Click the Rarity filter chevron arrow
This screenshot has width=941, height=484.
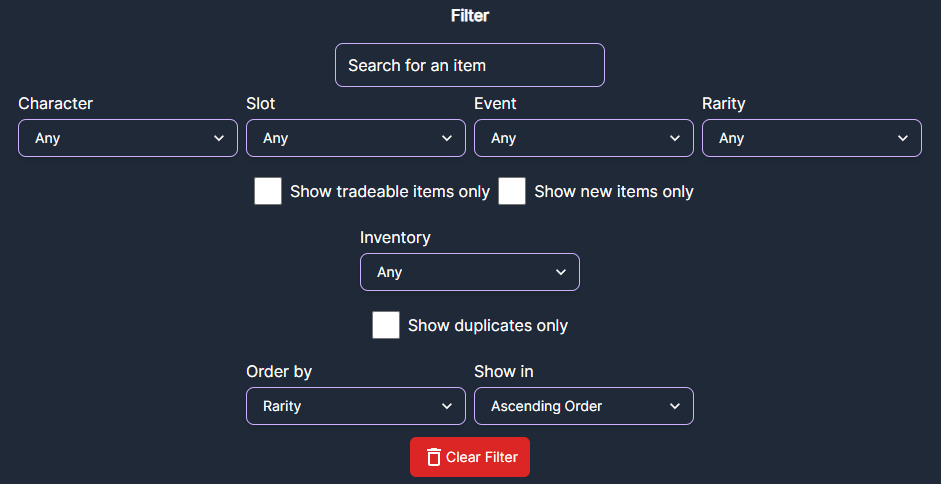coord(903,138)
